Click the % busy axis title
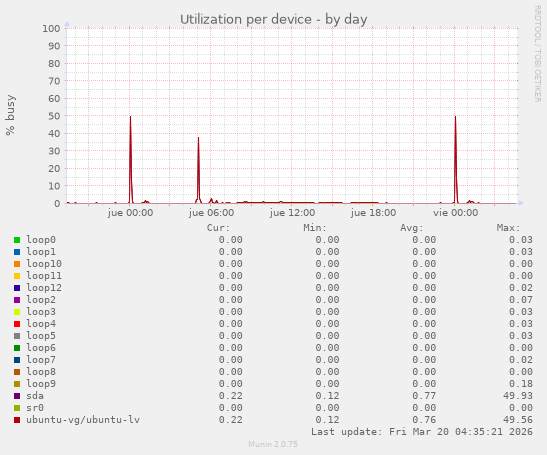The image size is (547, 455). [10, 115]
